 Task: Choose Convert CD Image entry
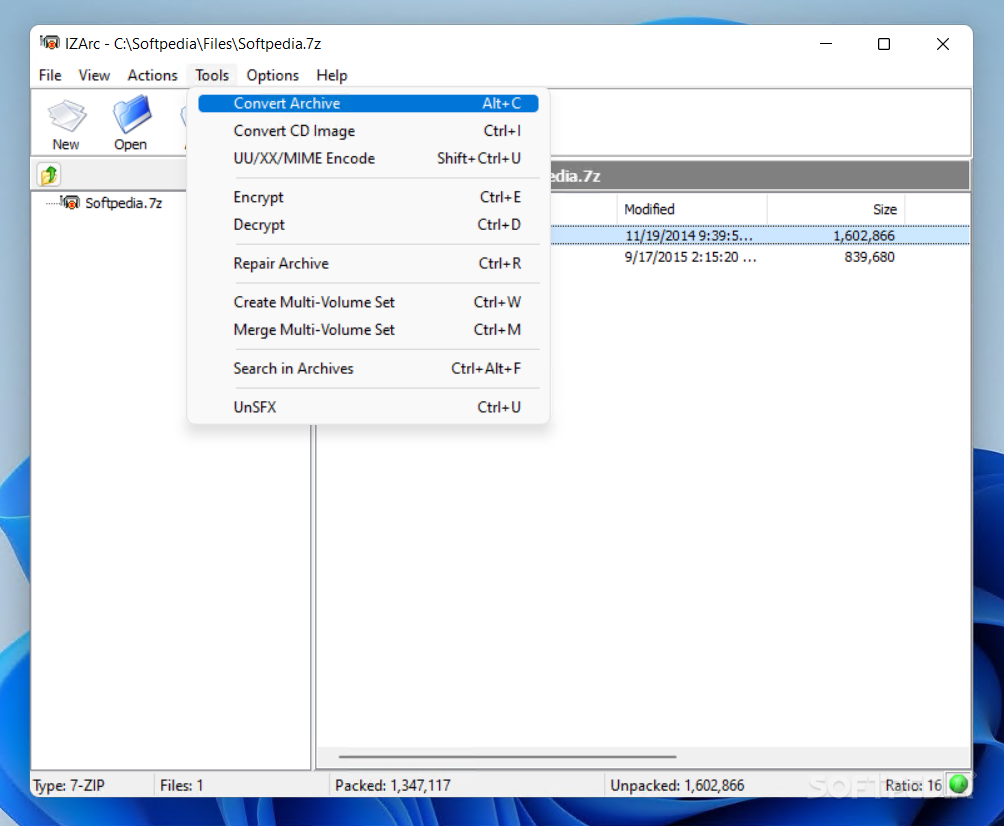(368, 131)
